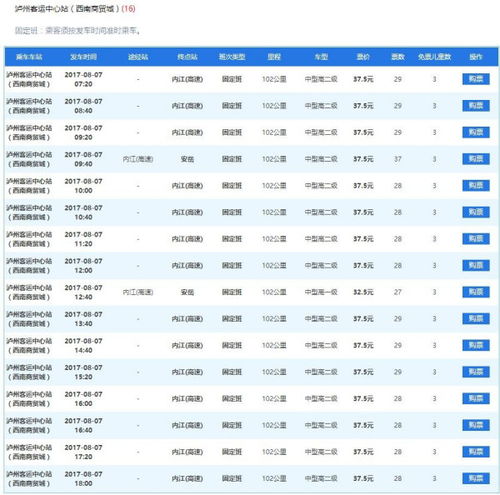Buy ticket for the 09:40 departure
This screenshot has height=495, width=500.
click(x=476, y=159)
